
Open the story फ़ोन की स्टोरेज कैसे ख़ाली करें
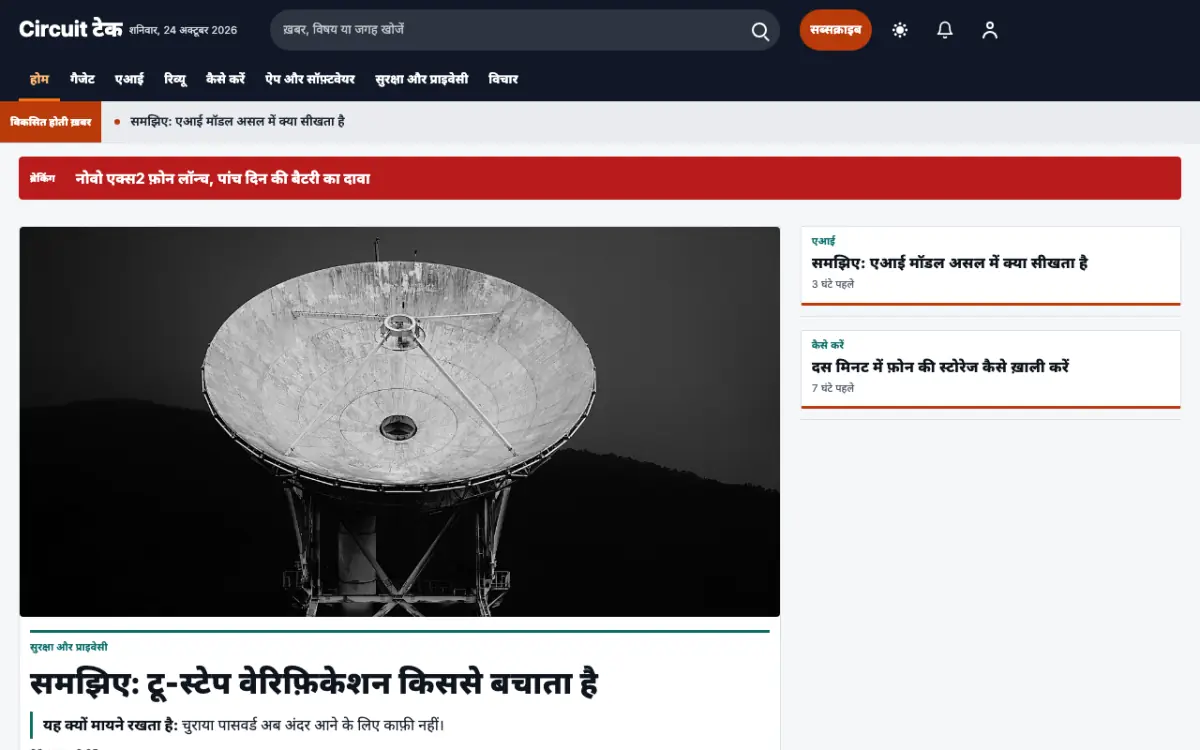(940, 367)
